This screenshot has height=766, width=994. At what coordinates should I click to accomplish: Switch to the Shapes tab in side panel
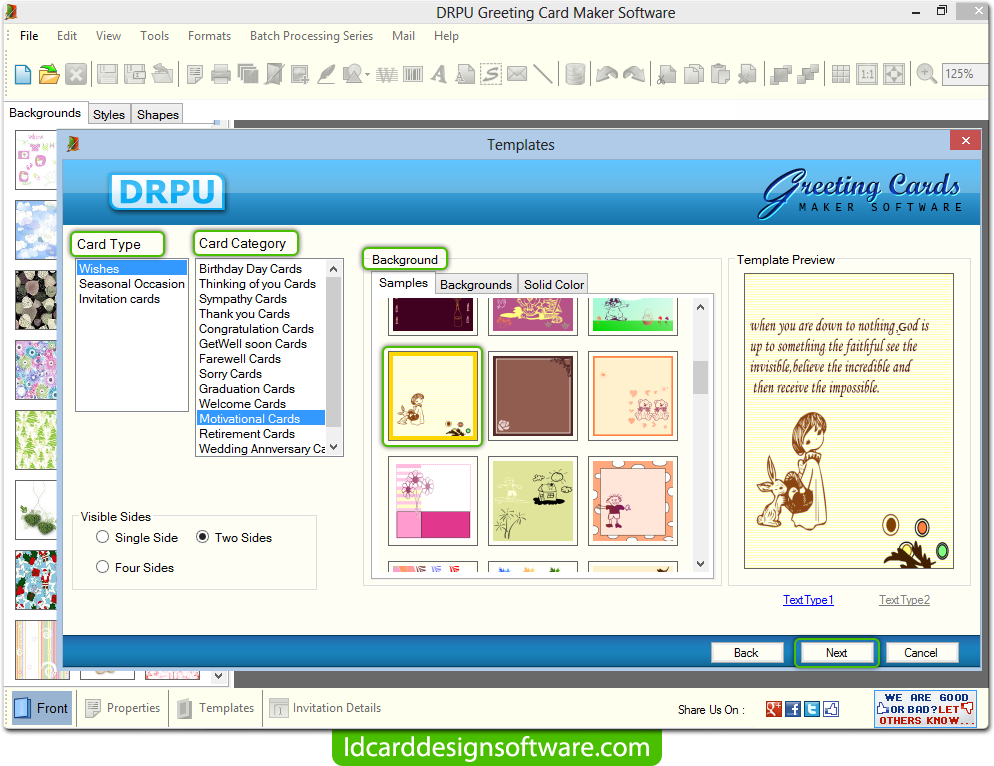click(158, 115)
